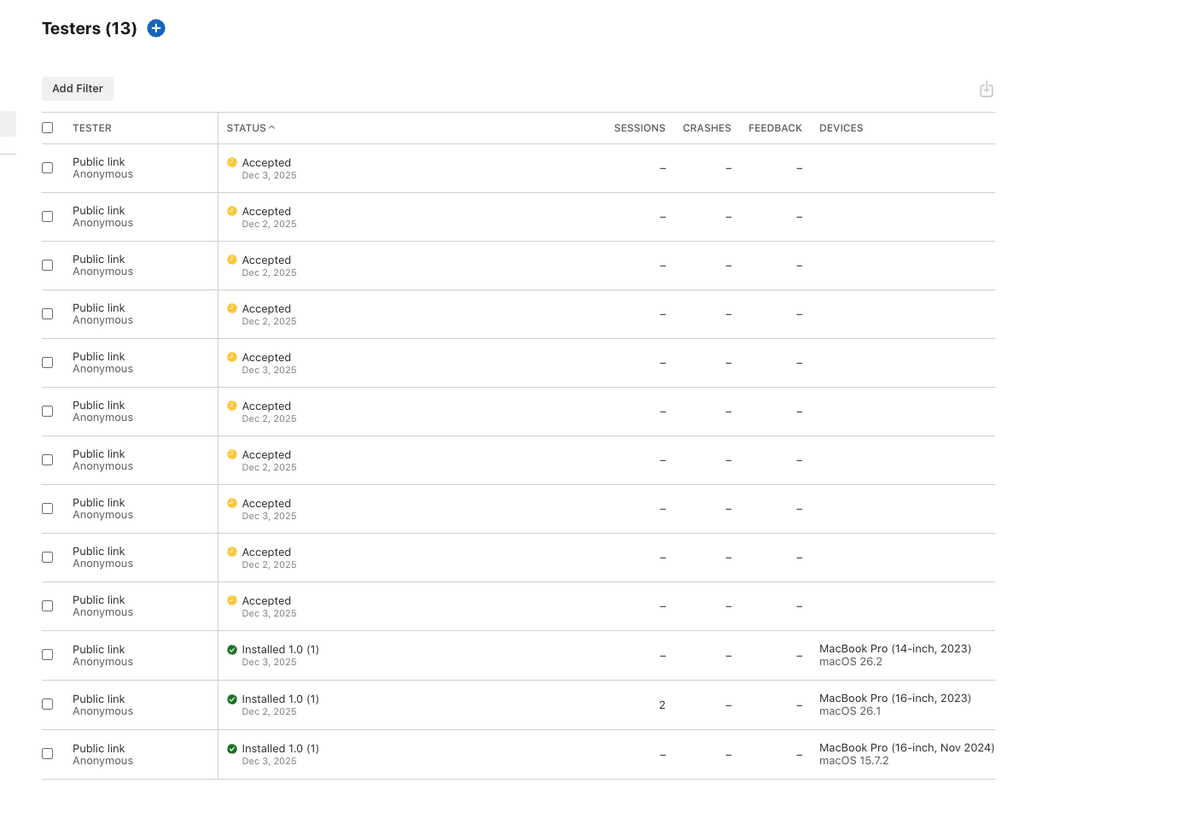The image size is (1200, 836).
Task: Click the Add Filter button
Action: tap(77, 89)
